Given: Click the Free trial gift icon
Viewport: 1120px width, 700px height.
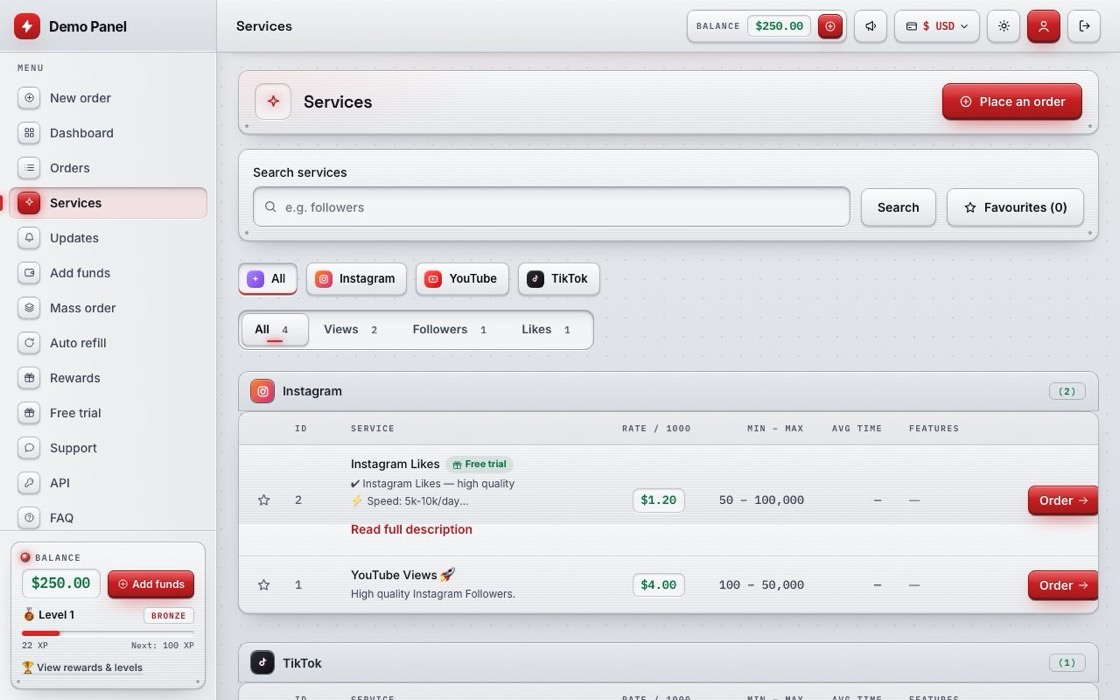Looking at the screenshot, I should pos(29,413).
